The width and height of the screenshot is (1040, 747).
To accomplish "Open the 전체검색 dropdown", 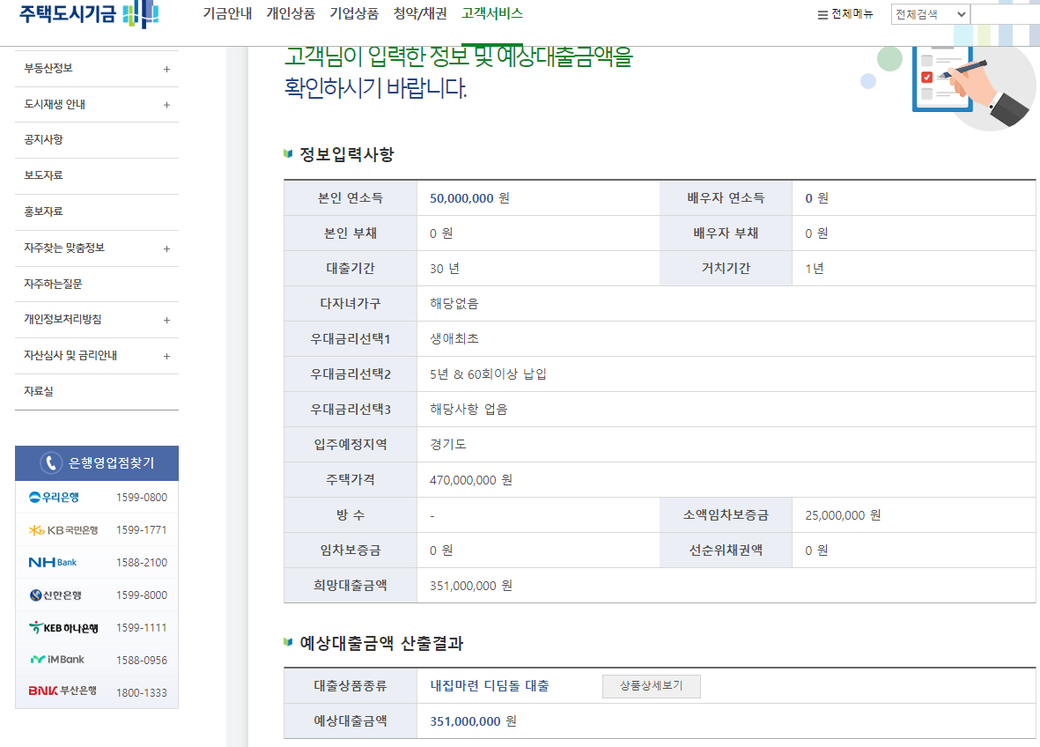I will point(930,14).
